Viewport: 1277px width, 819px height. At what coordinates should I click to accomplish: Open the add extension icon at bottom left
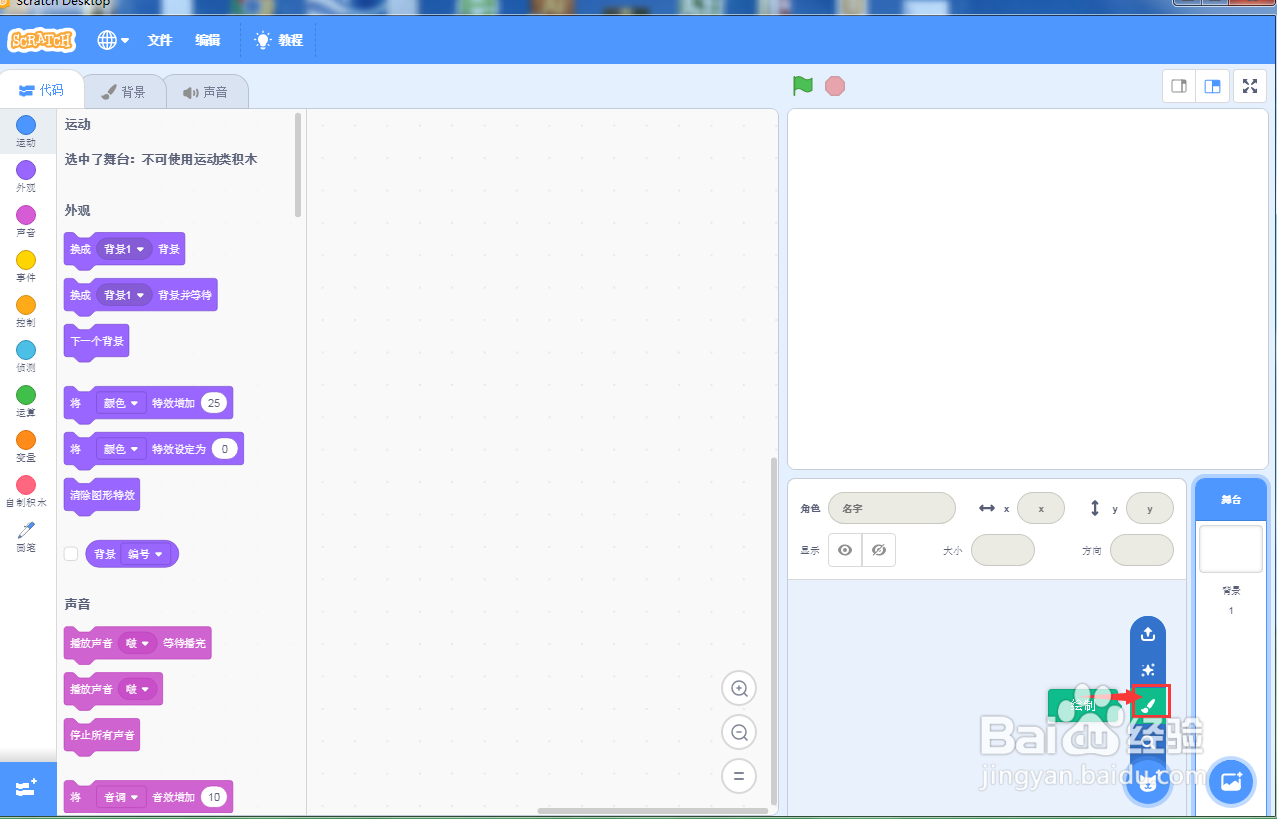(27, 788)
